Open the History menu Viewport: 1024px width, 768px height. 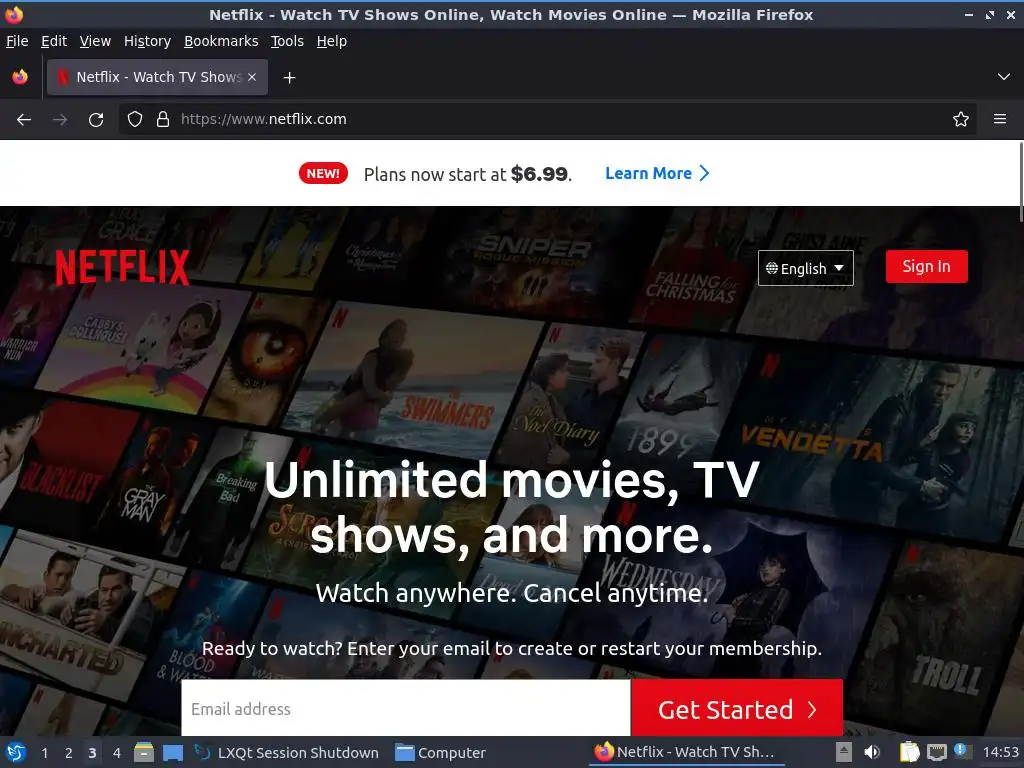(148, 41)
